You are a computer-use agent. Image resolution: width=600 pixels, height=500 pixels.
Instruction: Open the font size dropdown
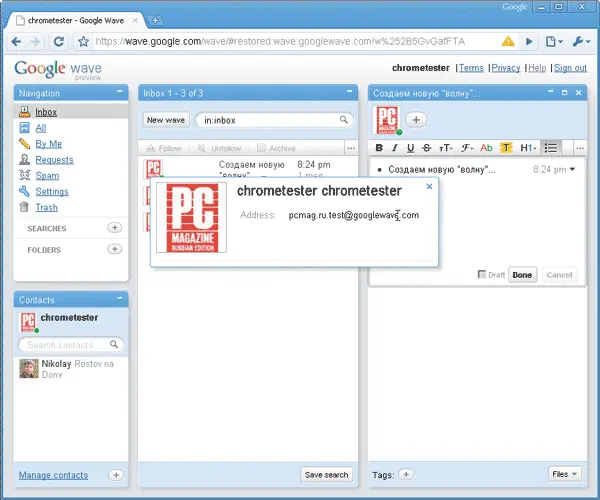(x=446, y=148)
